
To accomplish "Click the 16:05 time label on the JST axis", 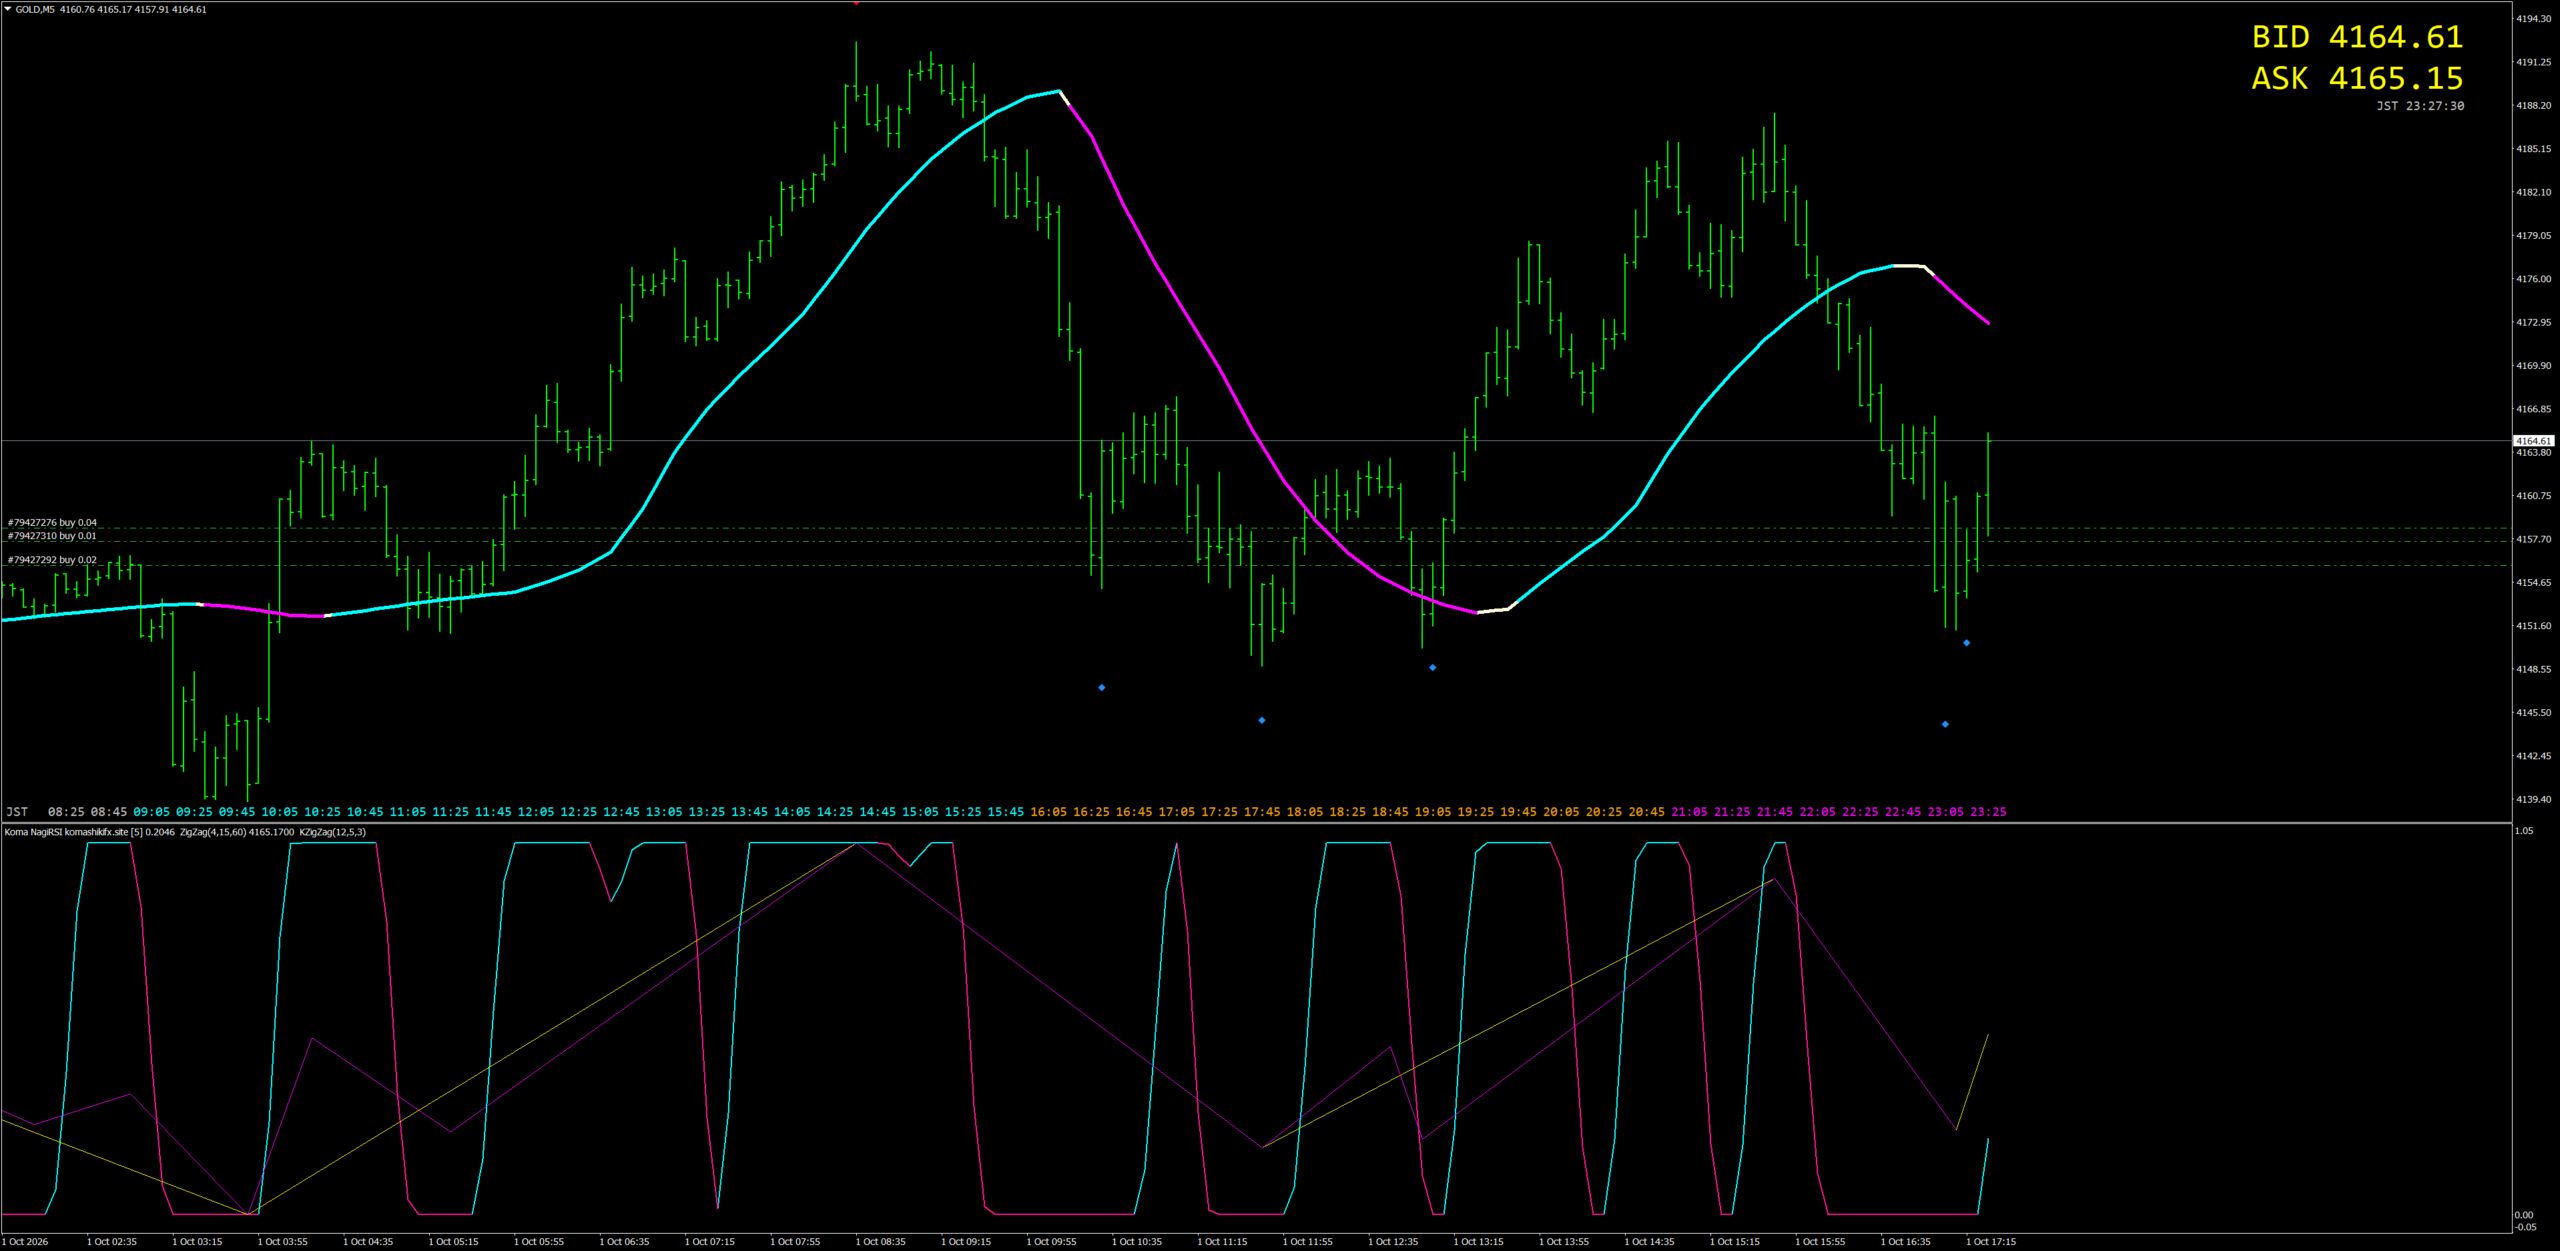I will (x=1048, y=812).
